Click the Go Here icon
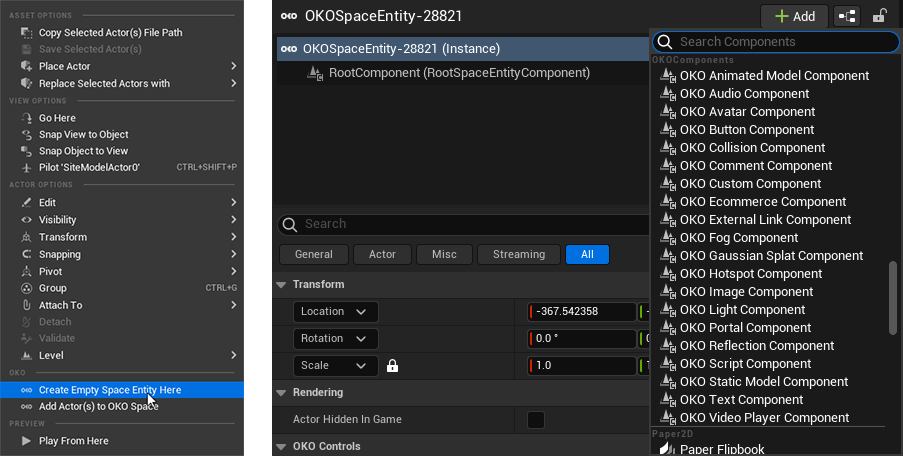This screenshot has width=903, height=456. (26, 118)
